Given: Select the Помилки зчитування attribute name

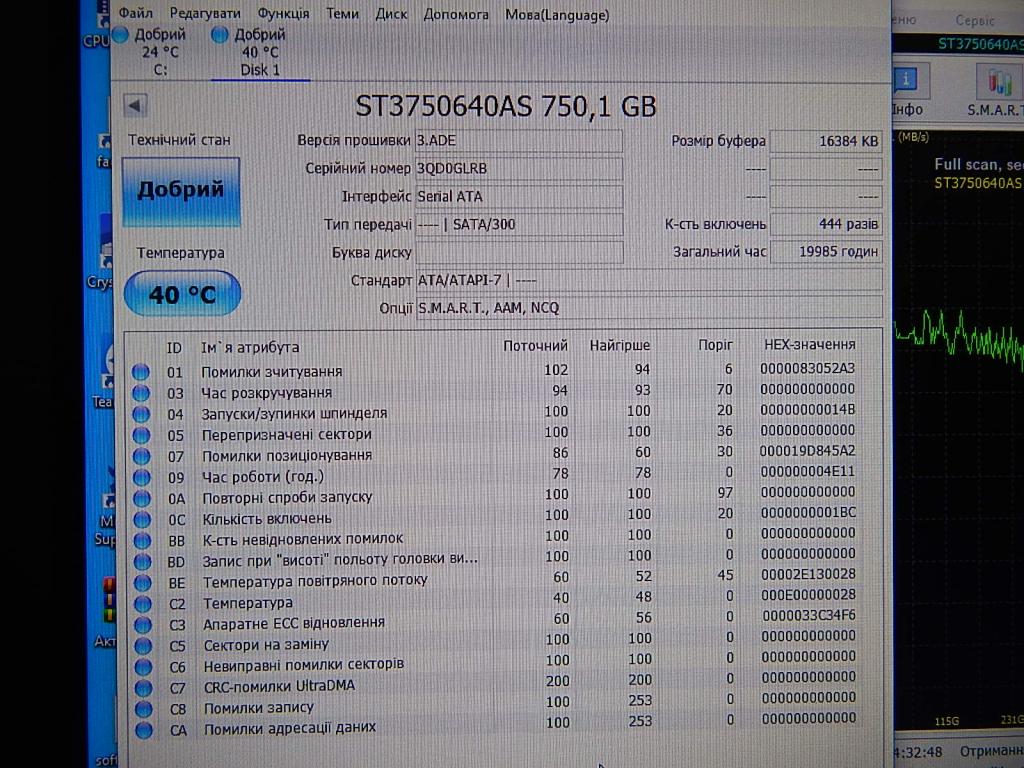Looking at the screenshot, I should [x=272, y=372].
